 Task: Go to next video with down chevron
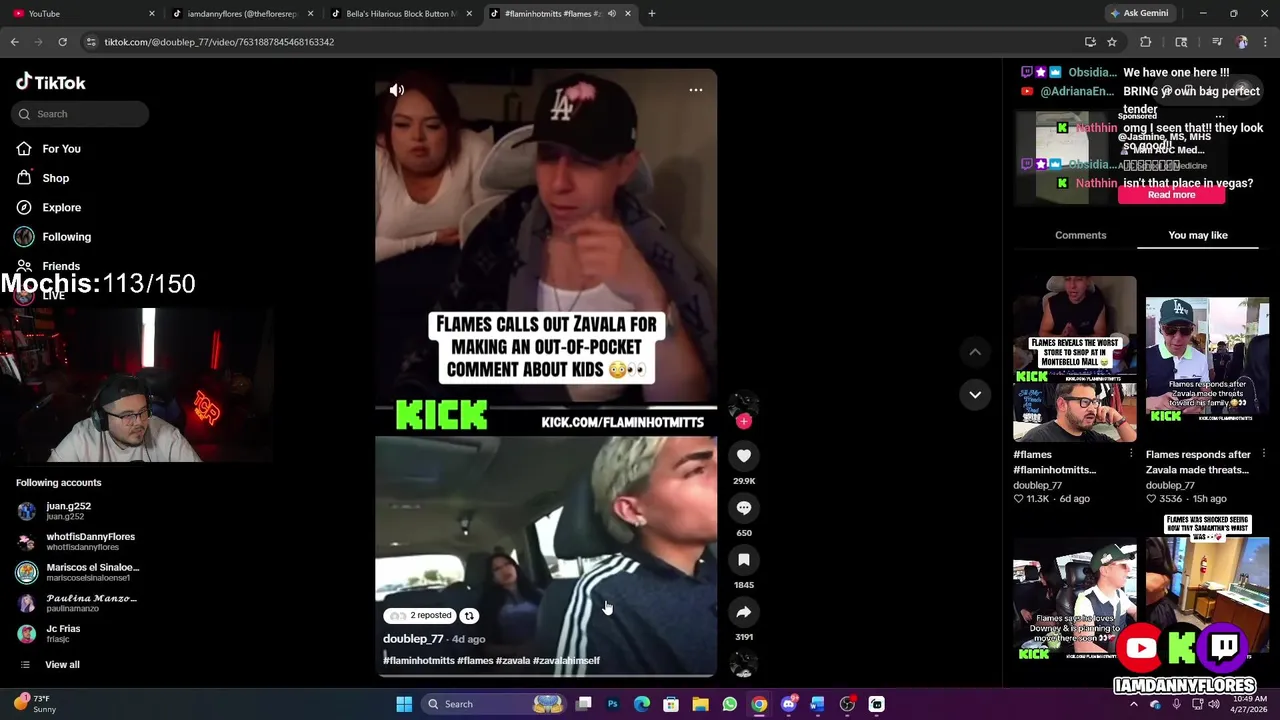pos(975,394)
